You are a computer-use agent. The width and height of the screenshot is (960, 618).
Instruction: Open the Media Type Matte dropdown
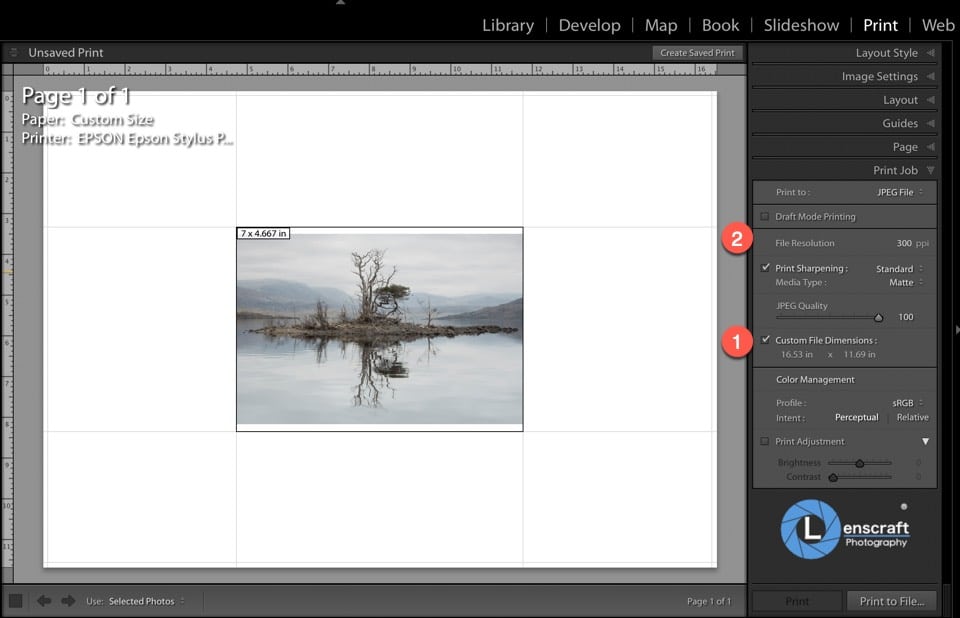click(x=903, y=281)
